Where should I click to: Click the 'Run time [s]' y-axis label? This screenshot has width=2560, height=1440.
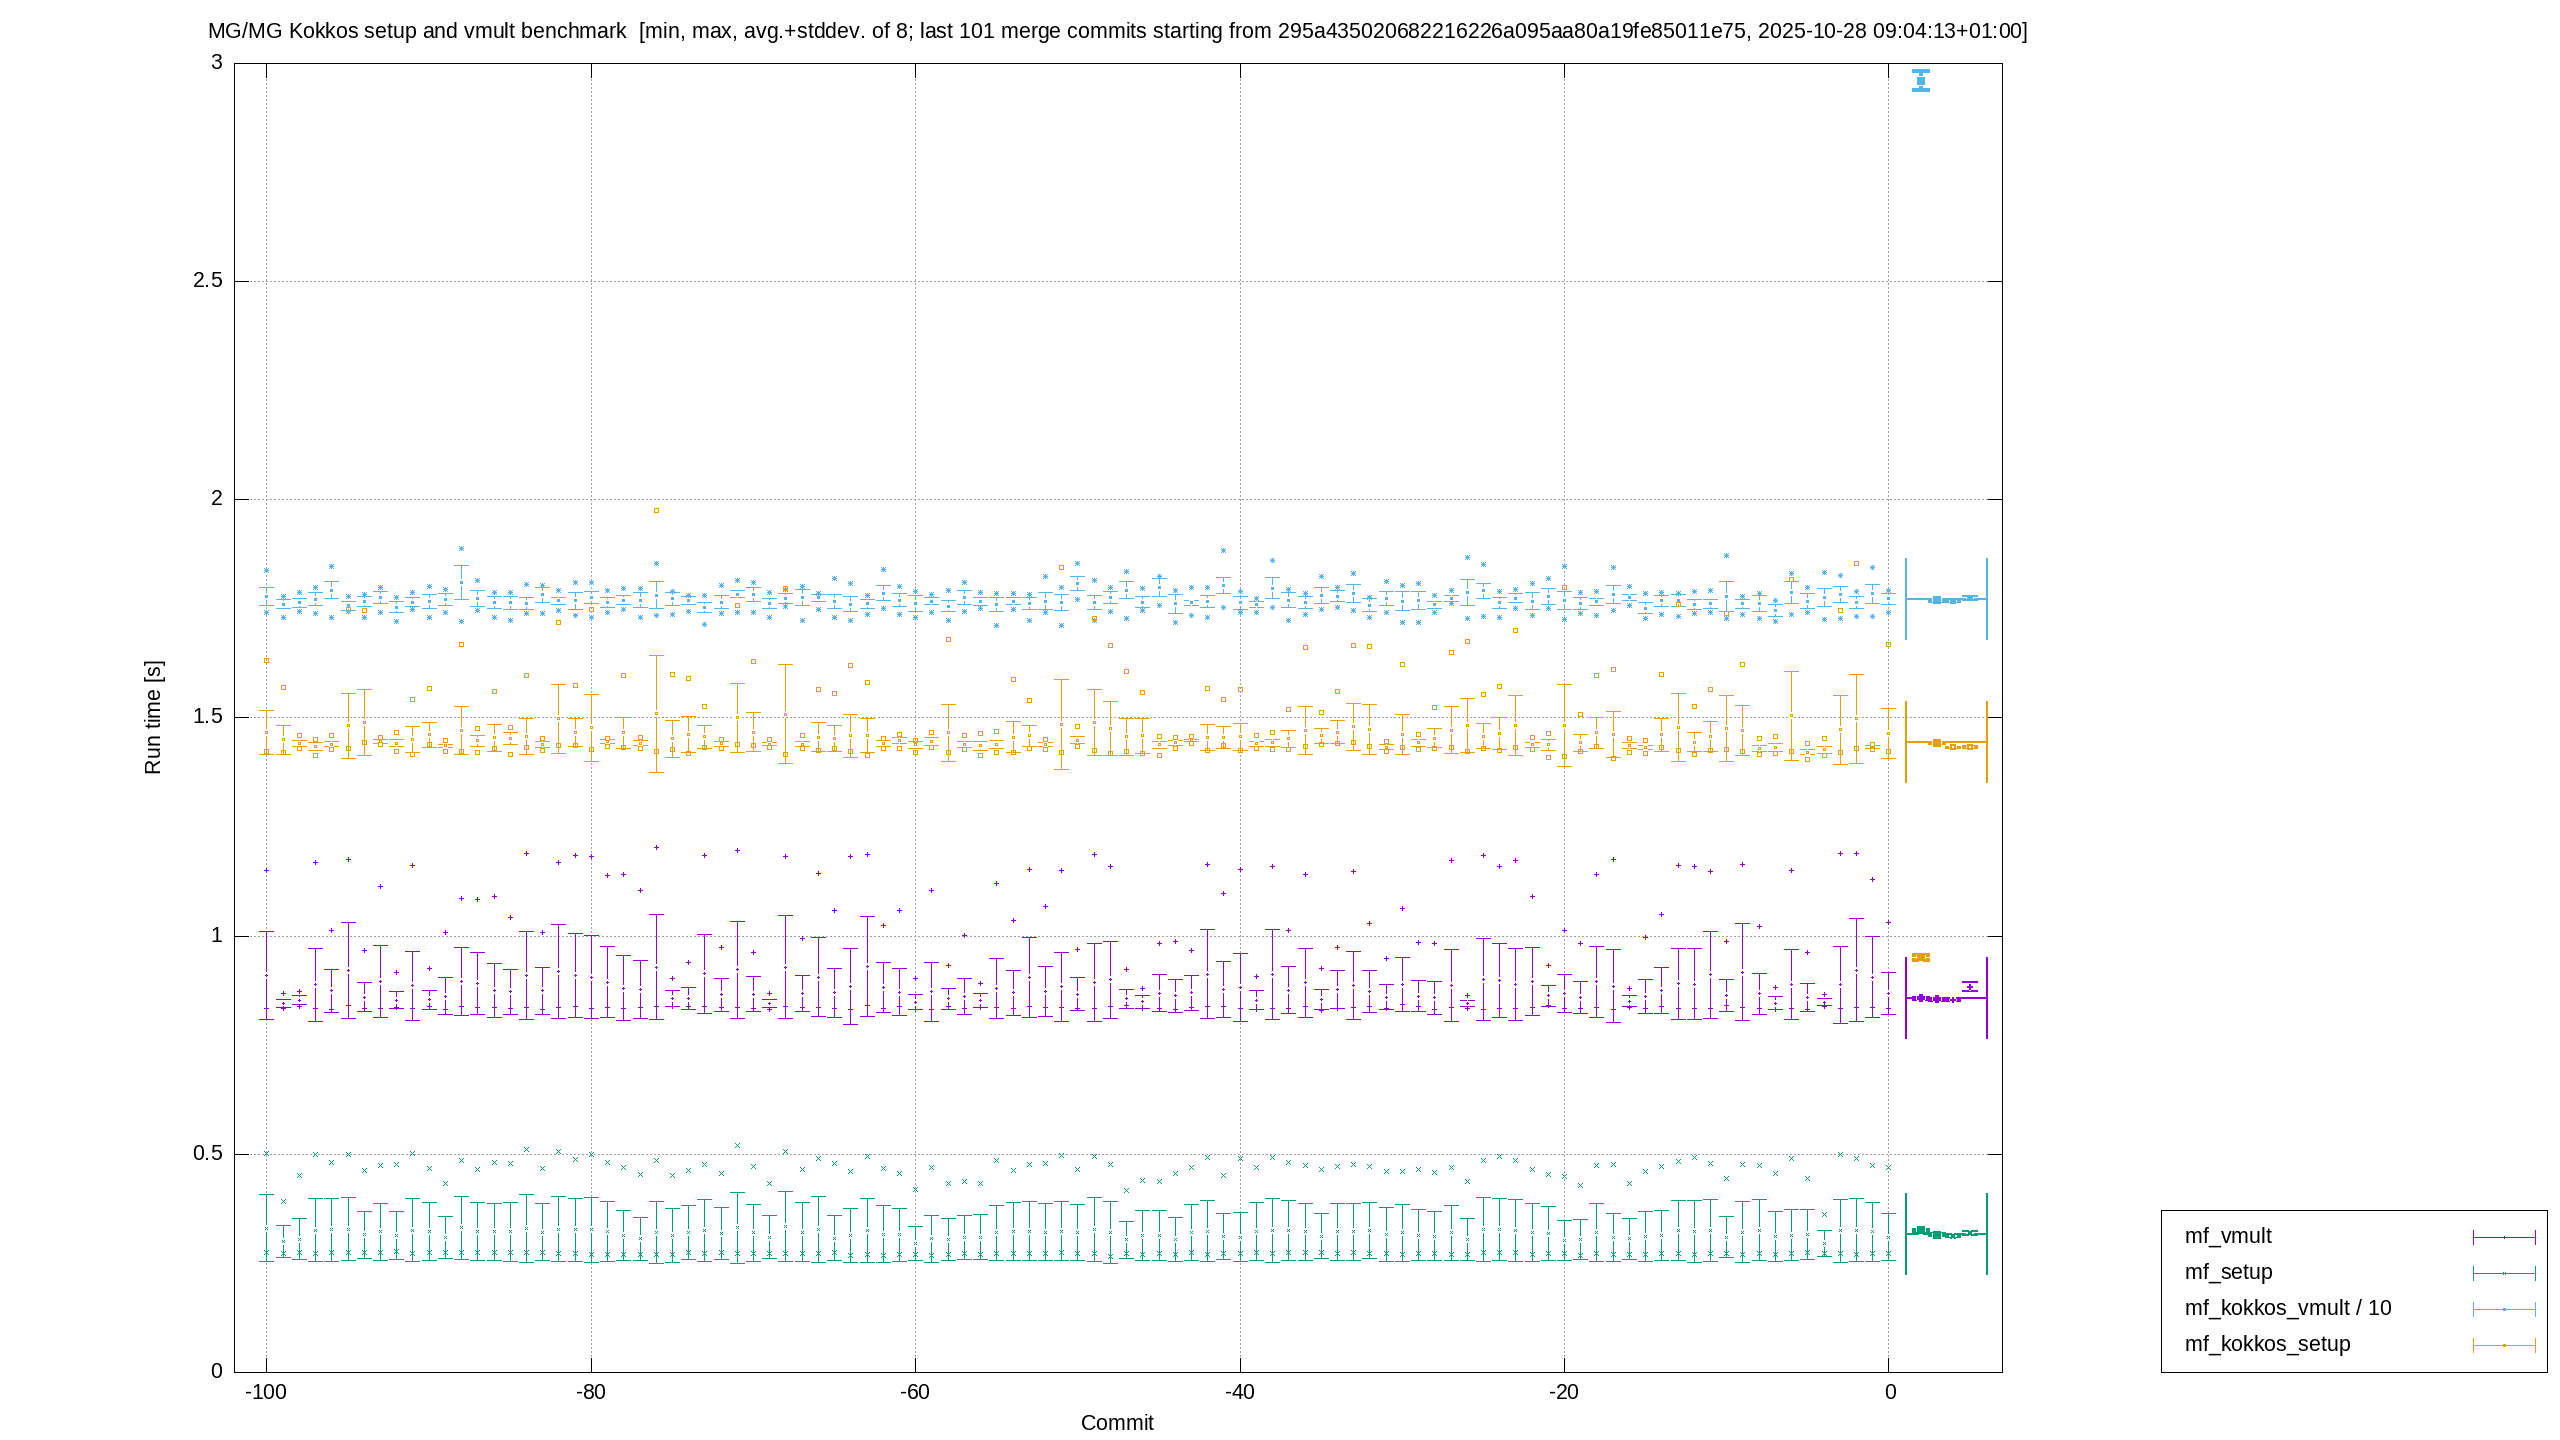click(152, 717)
